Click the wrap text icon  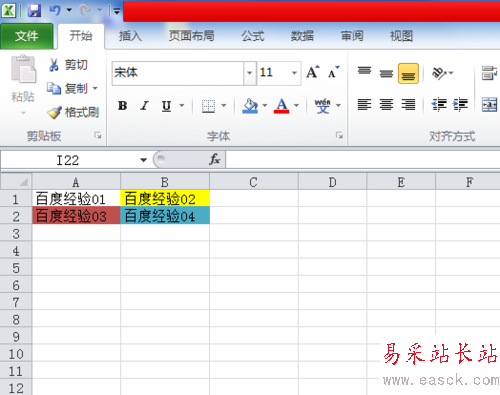pos(489,73)
